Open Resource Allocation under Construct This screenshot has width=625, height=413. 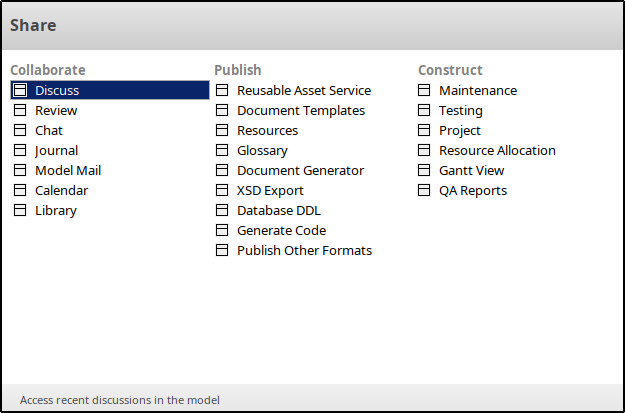pos(497,150)
